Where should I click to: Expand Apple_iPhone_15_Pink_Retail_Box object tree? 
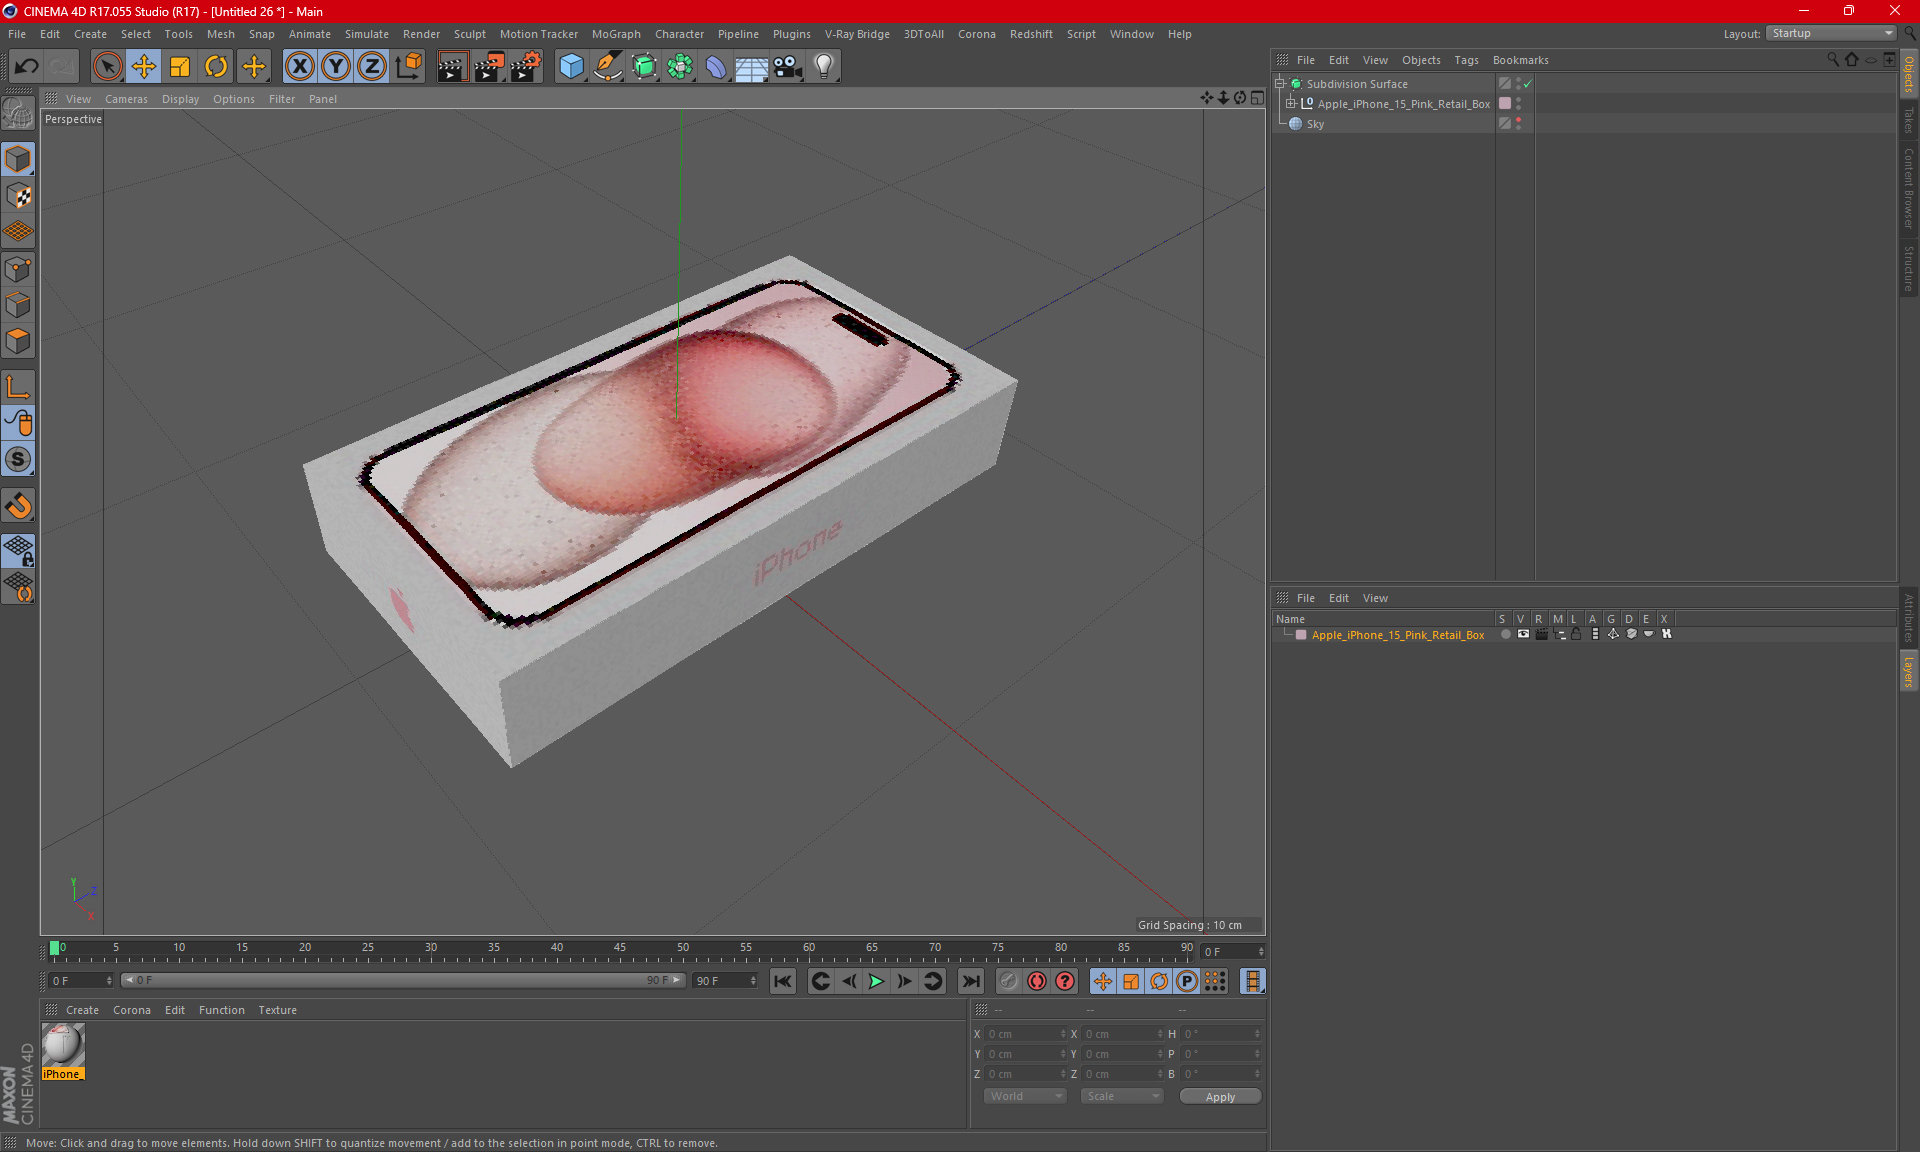pyautogui.click(x=1291, y=103)
